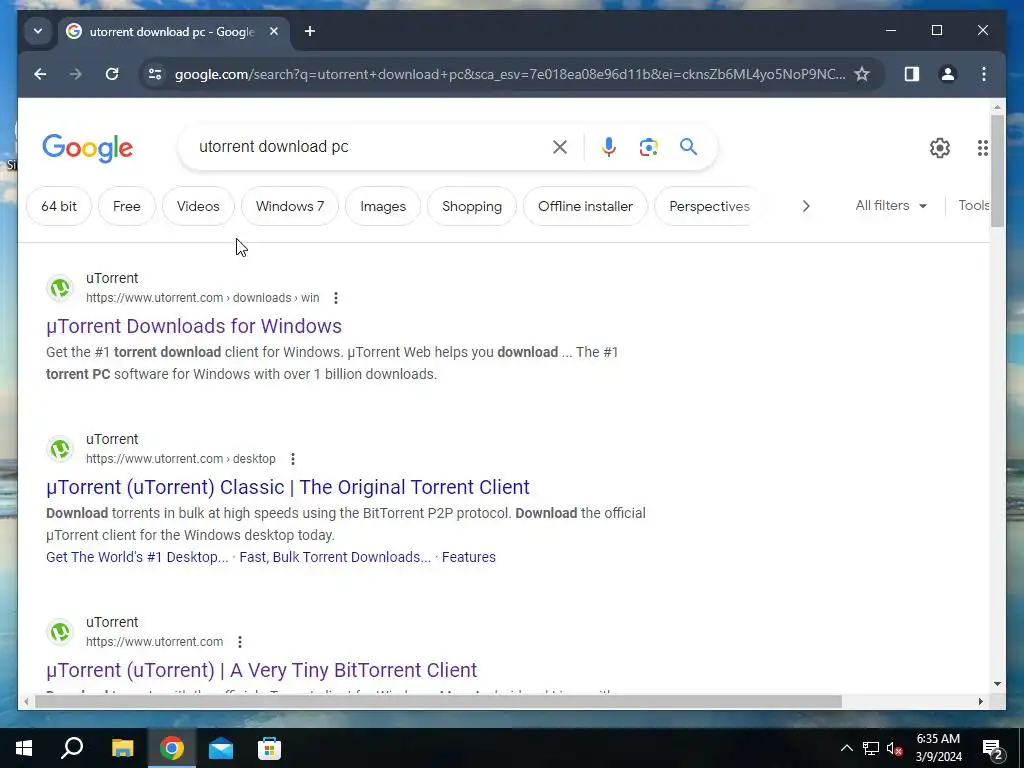Open Chrome profile menu

(x=948, y=74)
